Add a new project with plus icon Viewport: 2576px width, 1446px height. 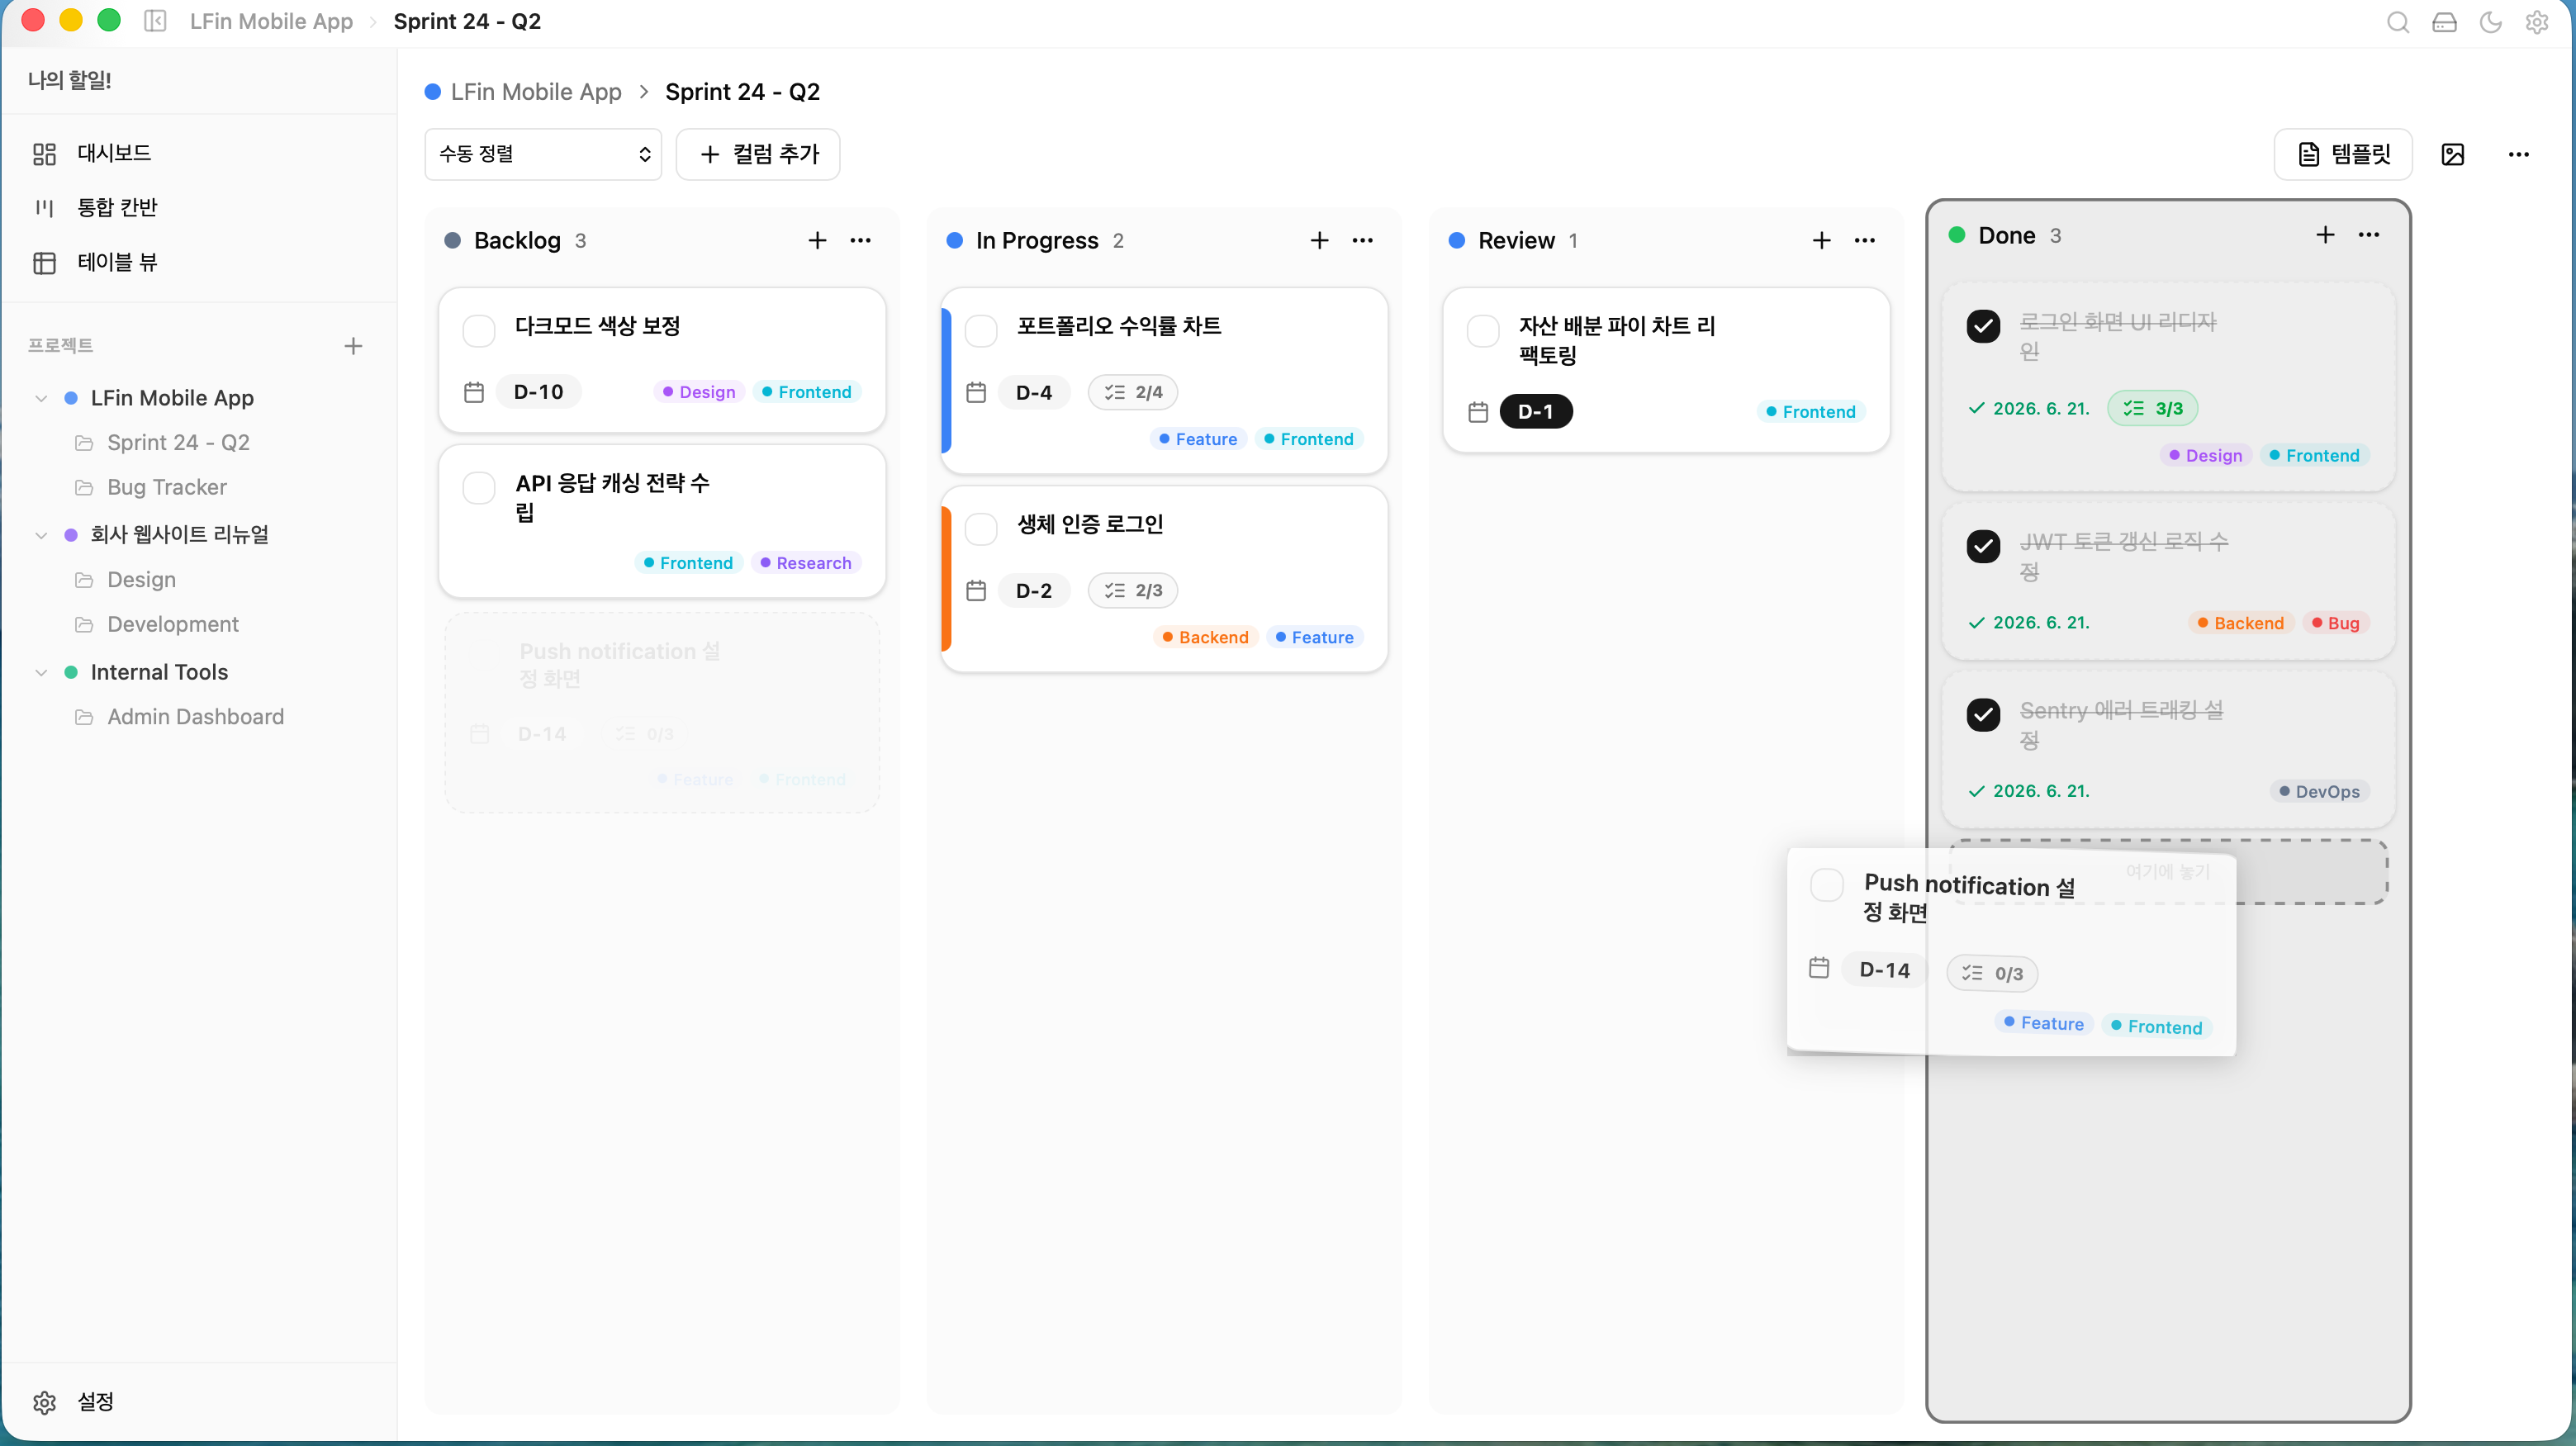coord(353,346)
